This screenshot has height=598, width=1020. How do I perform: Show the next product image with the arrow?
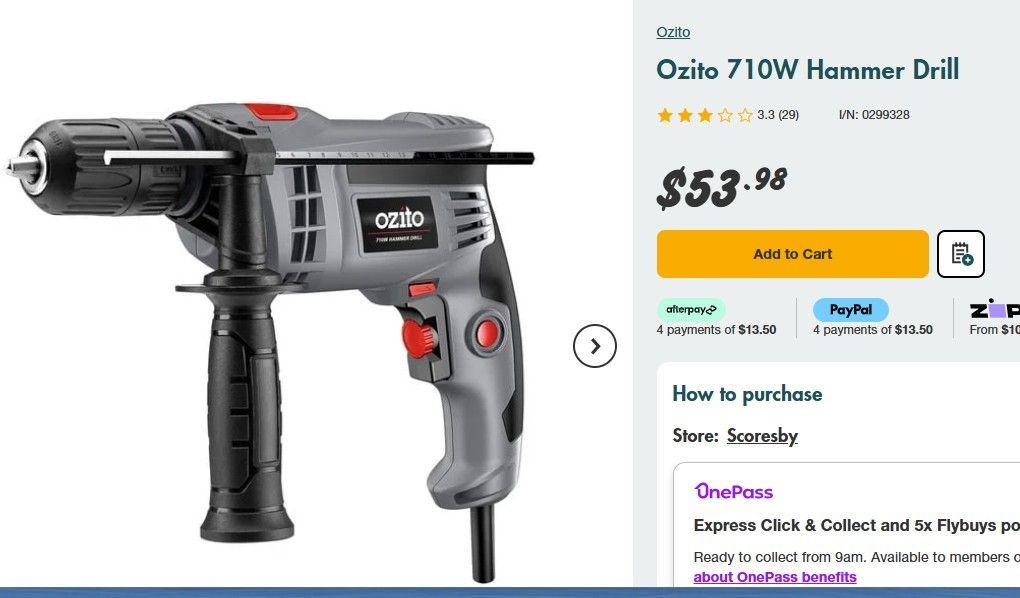[595, 346]
